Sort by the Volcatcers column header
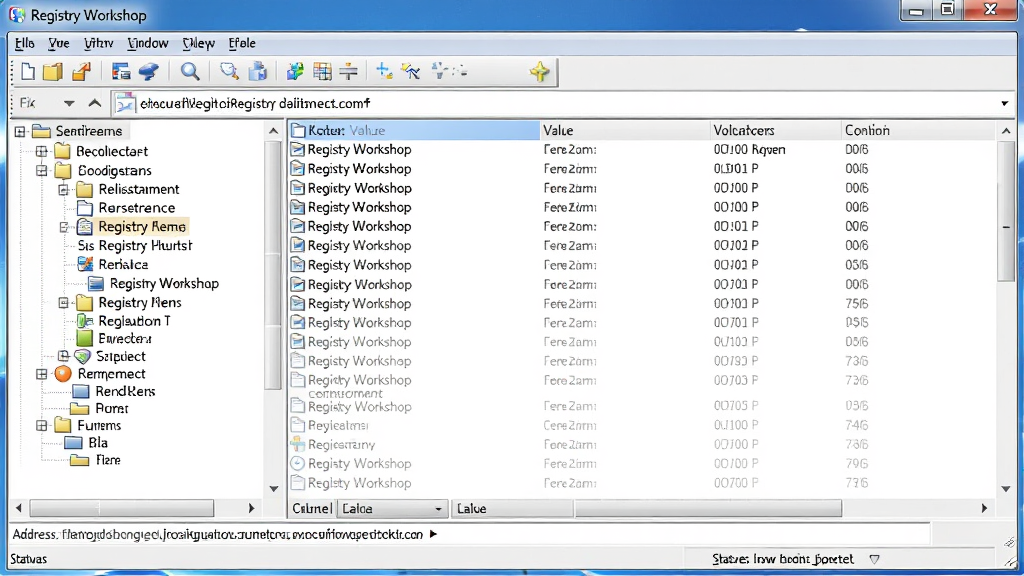 point(775,131)
